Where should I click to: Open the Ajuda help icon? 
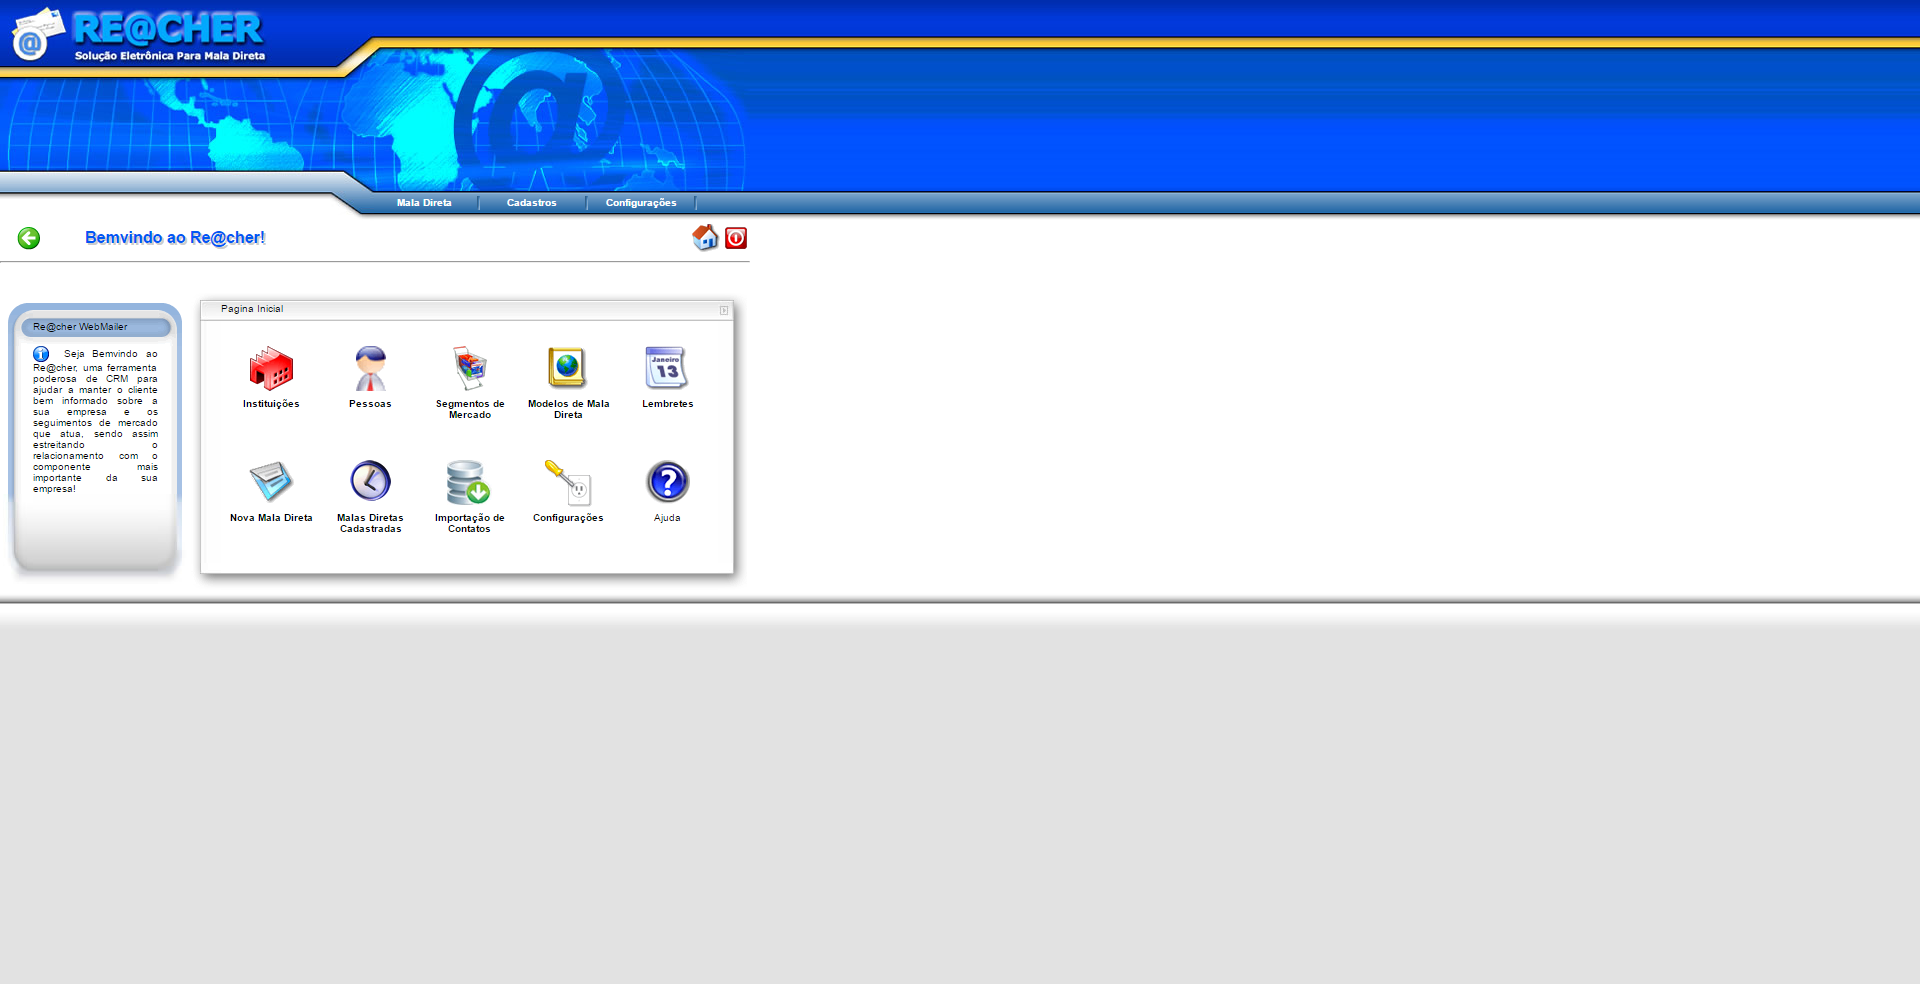tap(667, 482)
